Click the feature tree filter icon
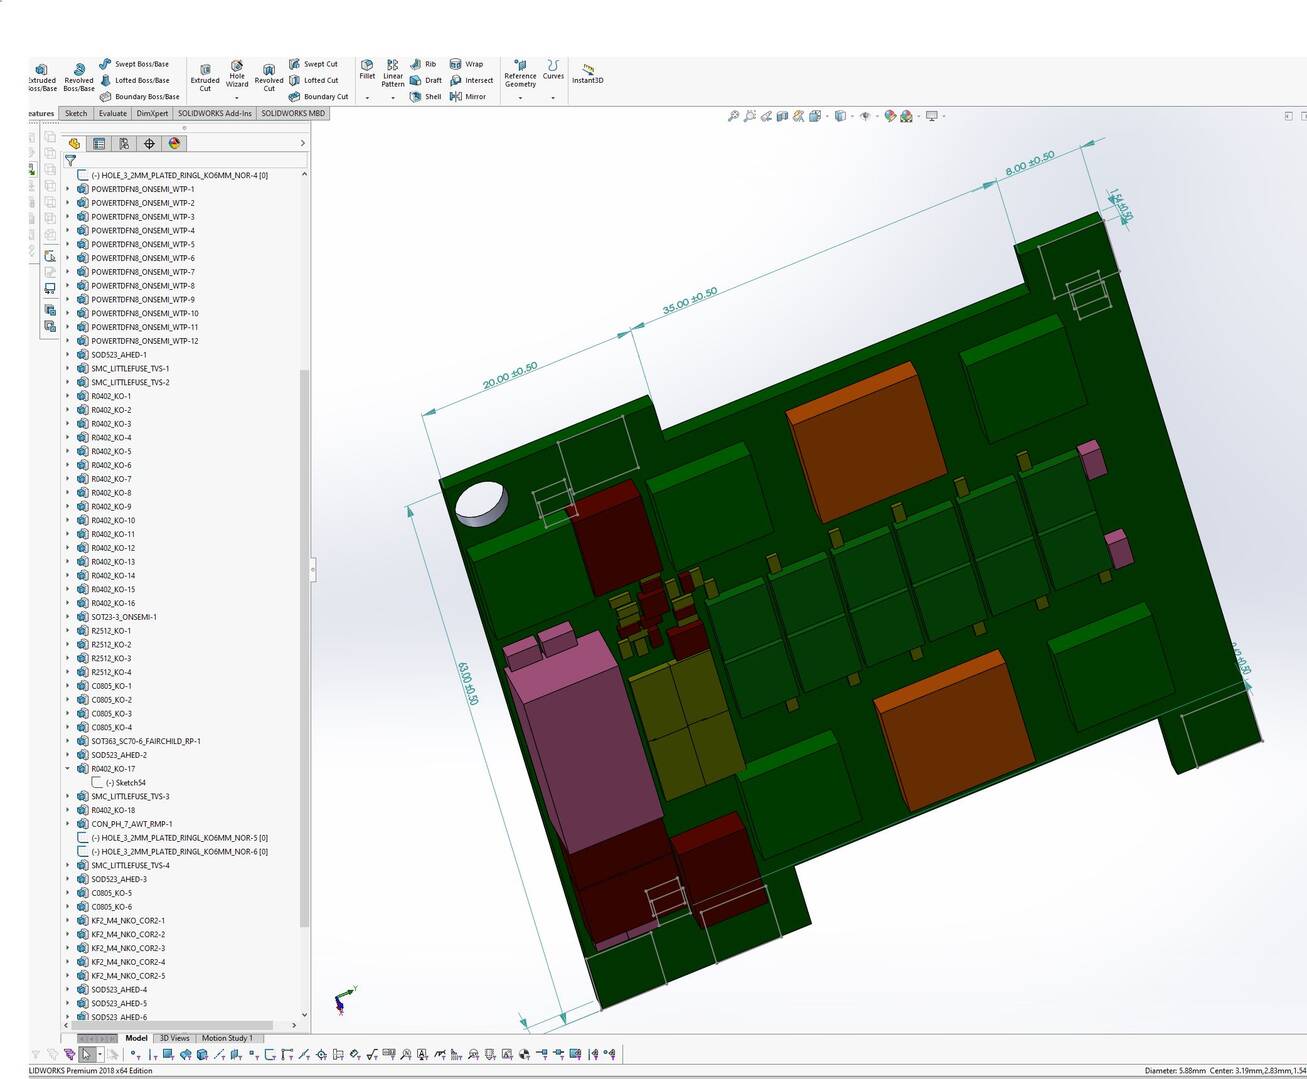This screenshot has width=1307, height=1079. 71,160
